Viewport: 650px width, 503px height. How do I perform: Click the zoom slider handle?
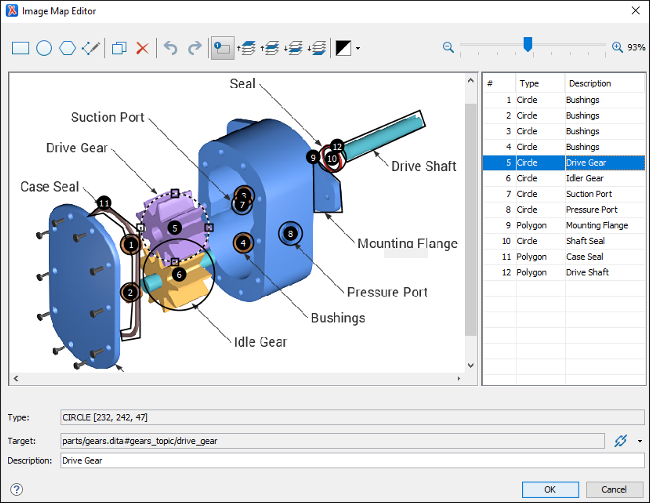click(528, 44)
